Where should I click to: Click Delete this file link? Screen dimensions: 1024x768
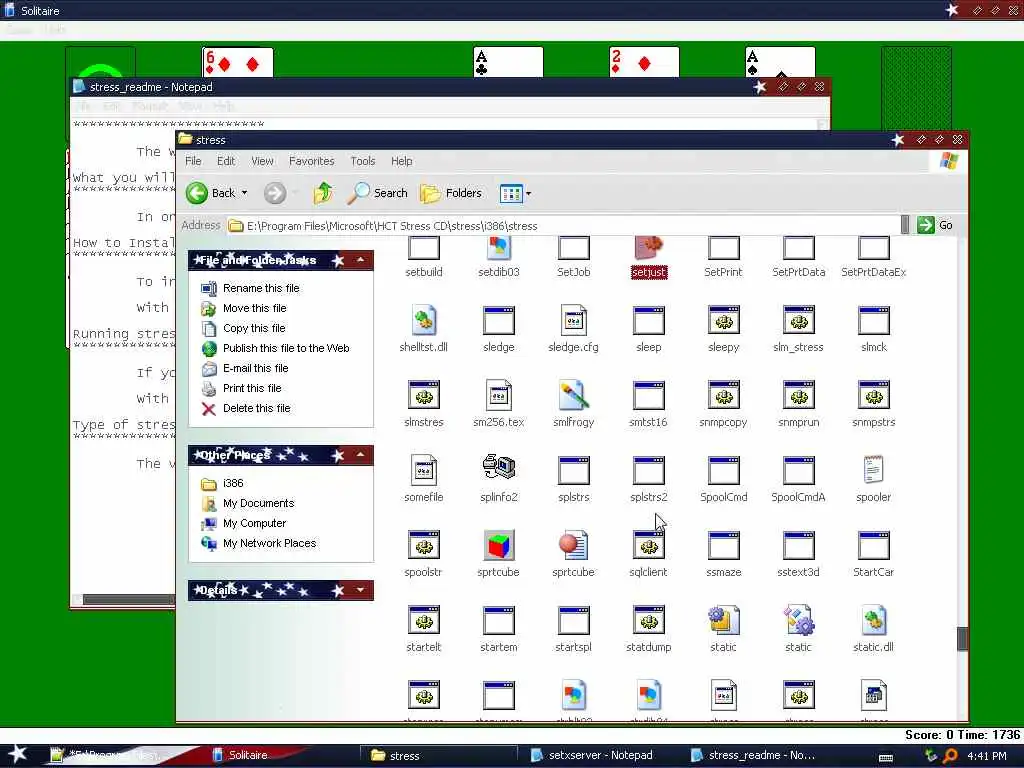[257, 408]
